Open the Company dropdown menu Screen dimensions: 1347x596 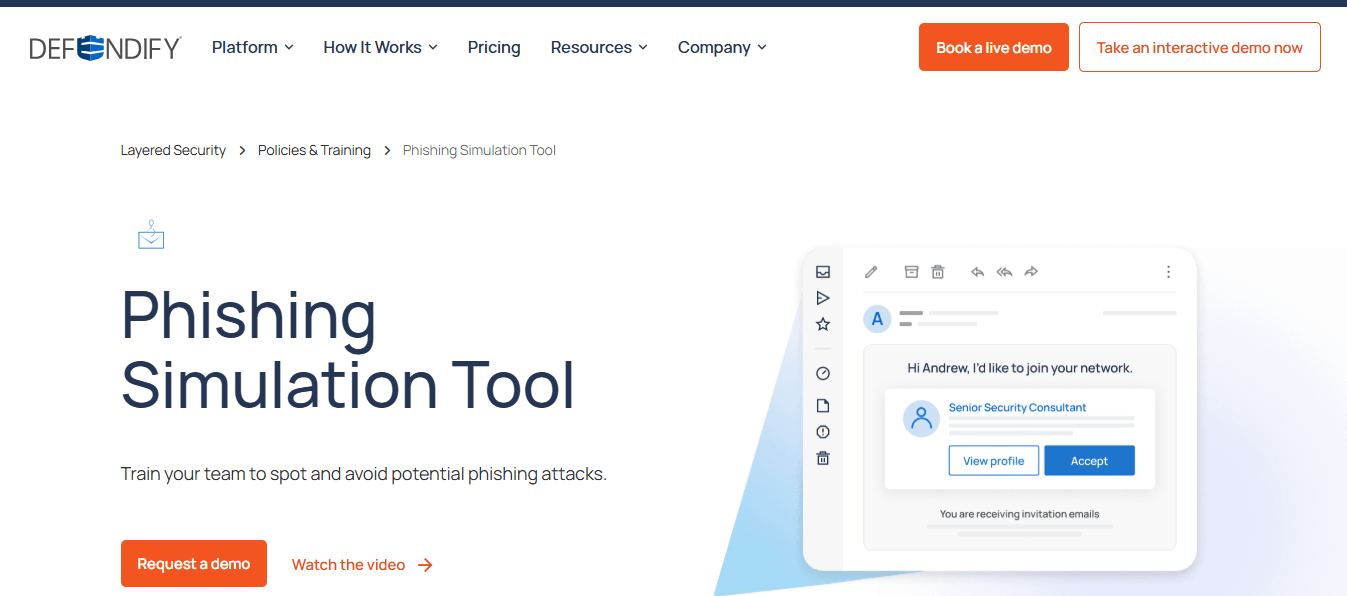coord(721,47)
